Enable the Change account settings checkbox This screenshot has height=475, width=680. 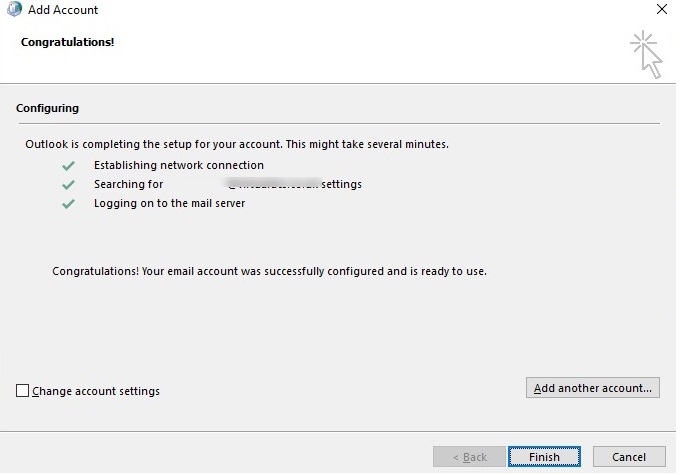(x=23, y=391)
